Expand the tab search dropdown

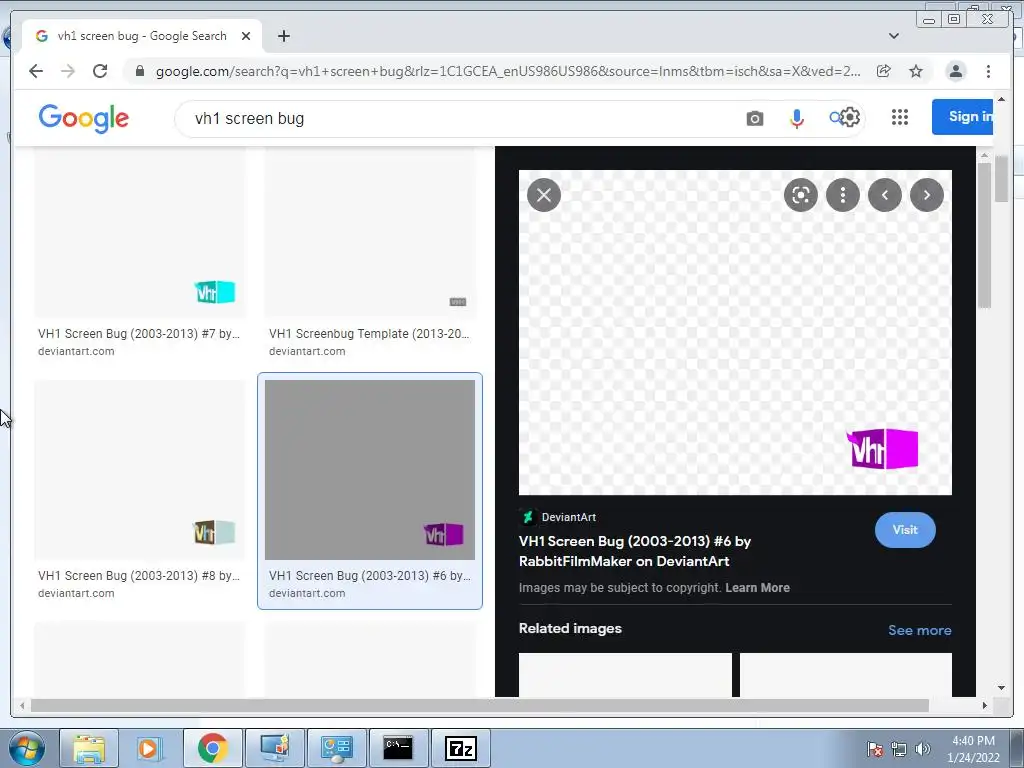coord(893,36)
